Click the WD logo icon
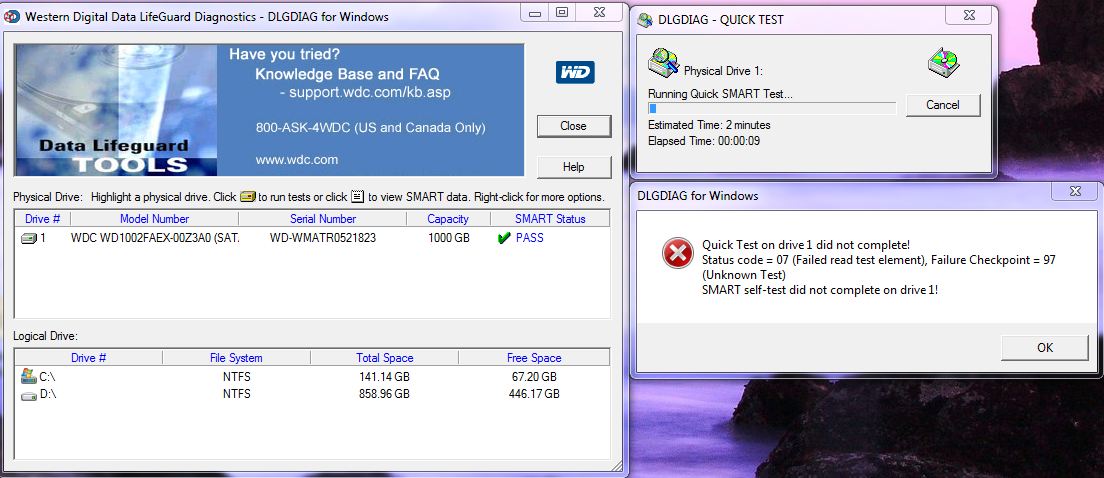The height and width of the screenshot is (478, 1104). click(575, 73)
